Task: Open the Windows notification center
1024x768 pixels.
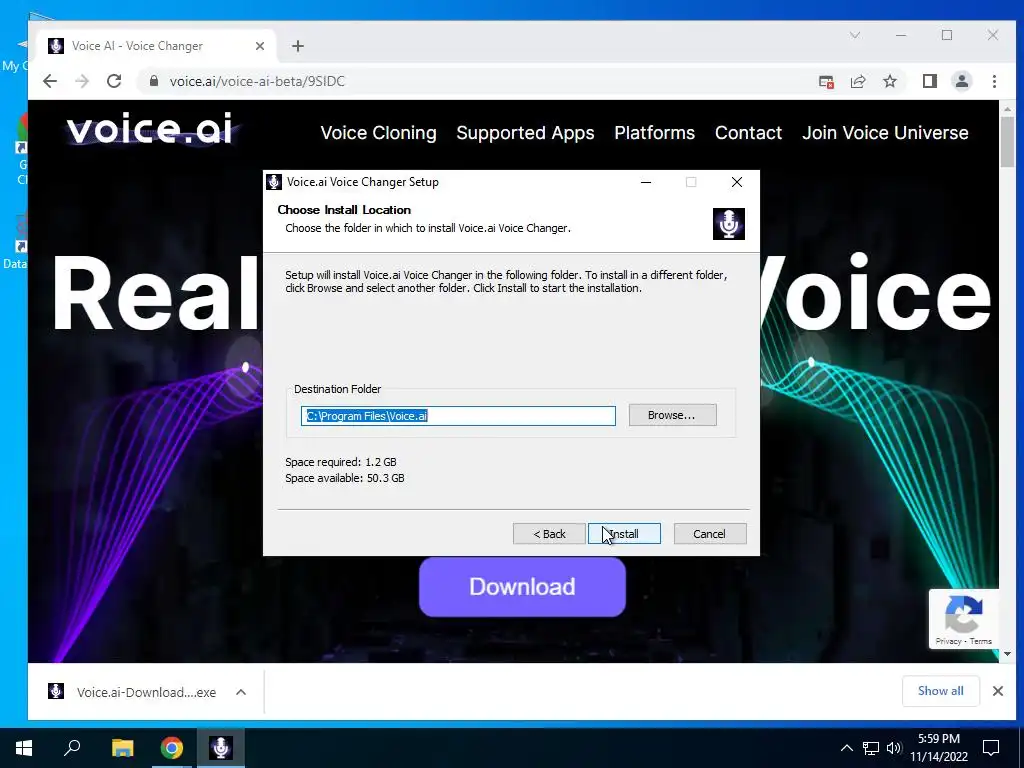Action: pyautogui.click(x=991, y=748)
